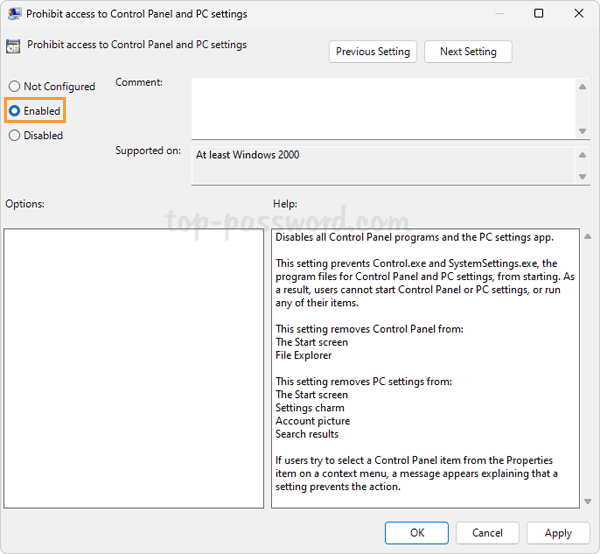Screen dimensions: 600x554
Task: Click the setting icon beside the policy heading
Action: 14,46
